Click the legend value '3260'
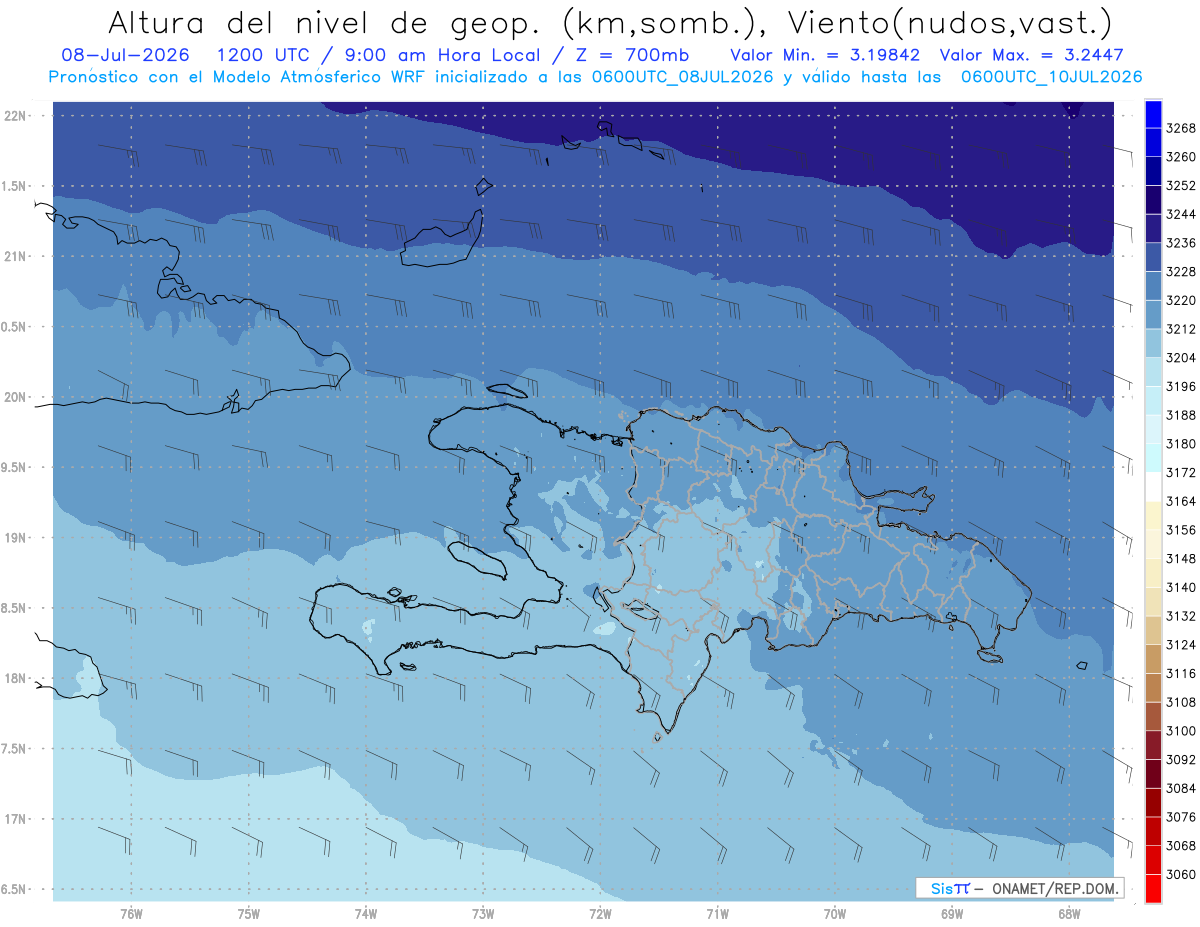Viewport: 1200px width, 927px height. 1181,157
